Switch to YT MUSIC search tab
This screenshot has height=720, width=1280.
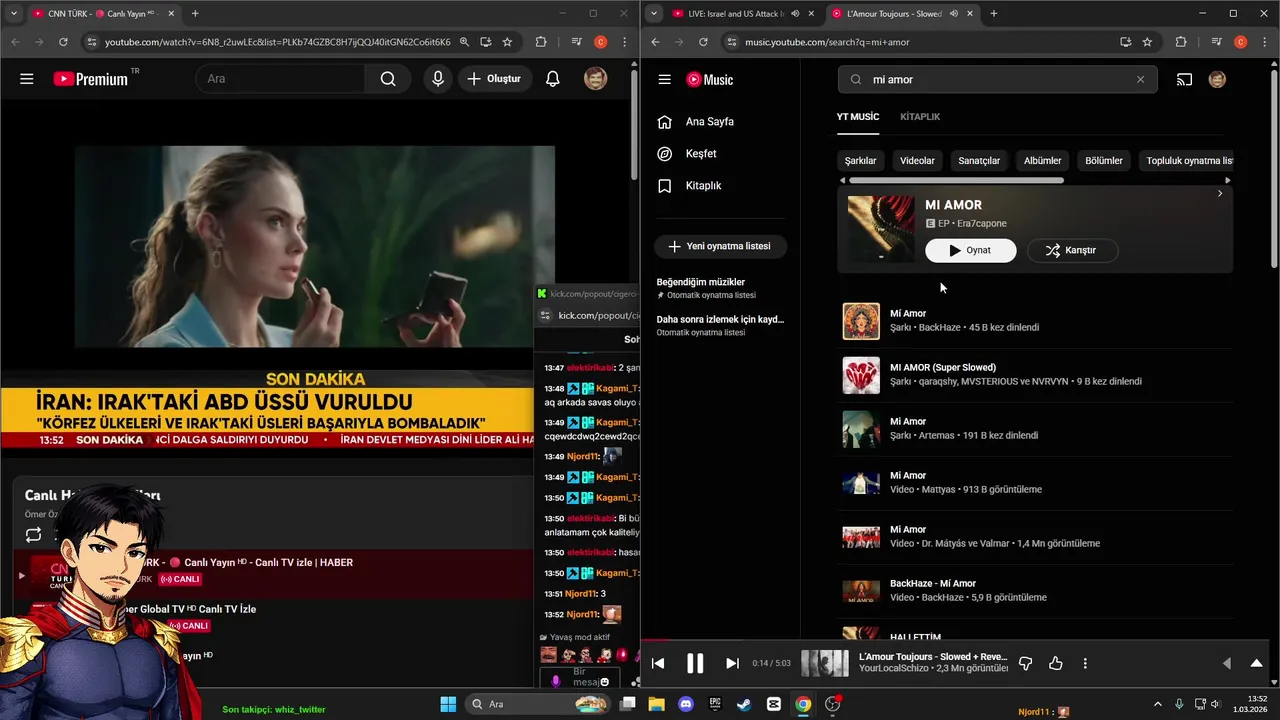[858, 117]
